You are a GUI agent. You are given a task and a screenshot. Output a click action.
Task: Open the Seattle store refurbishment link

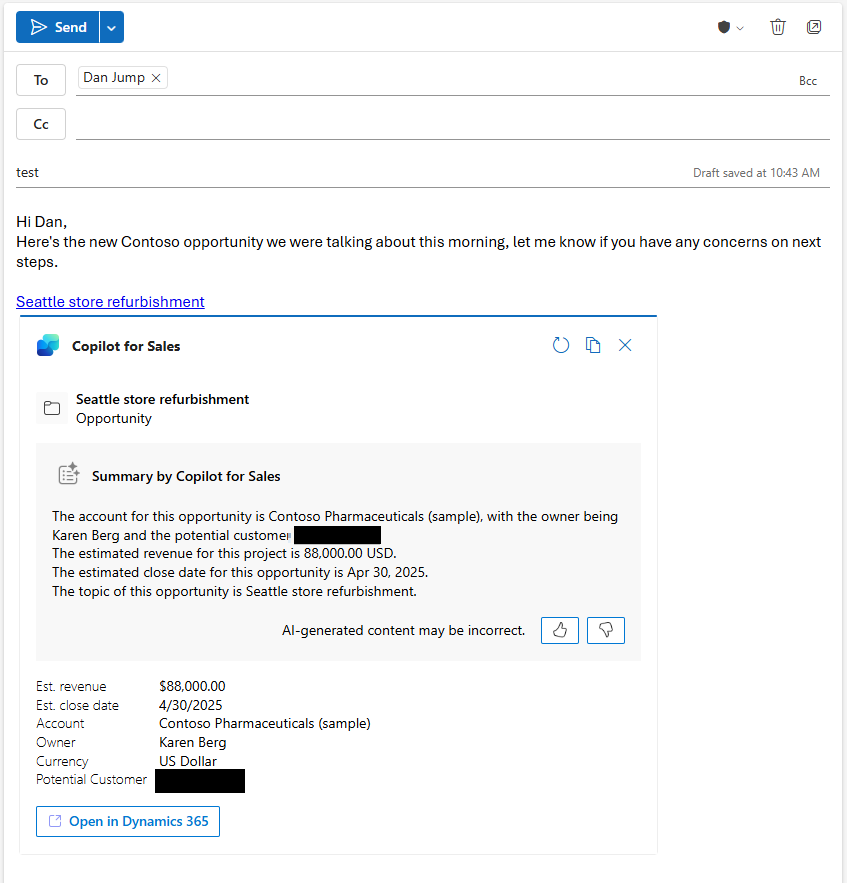coord(110,302)
